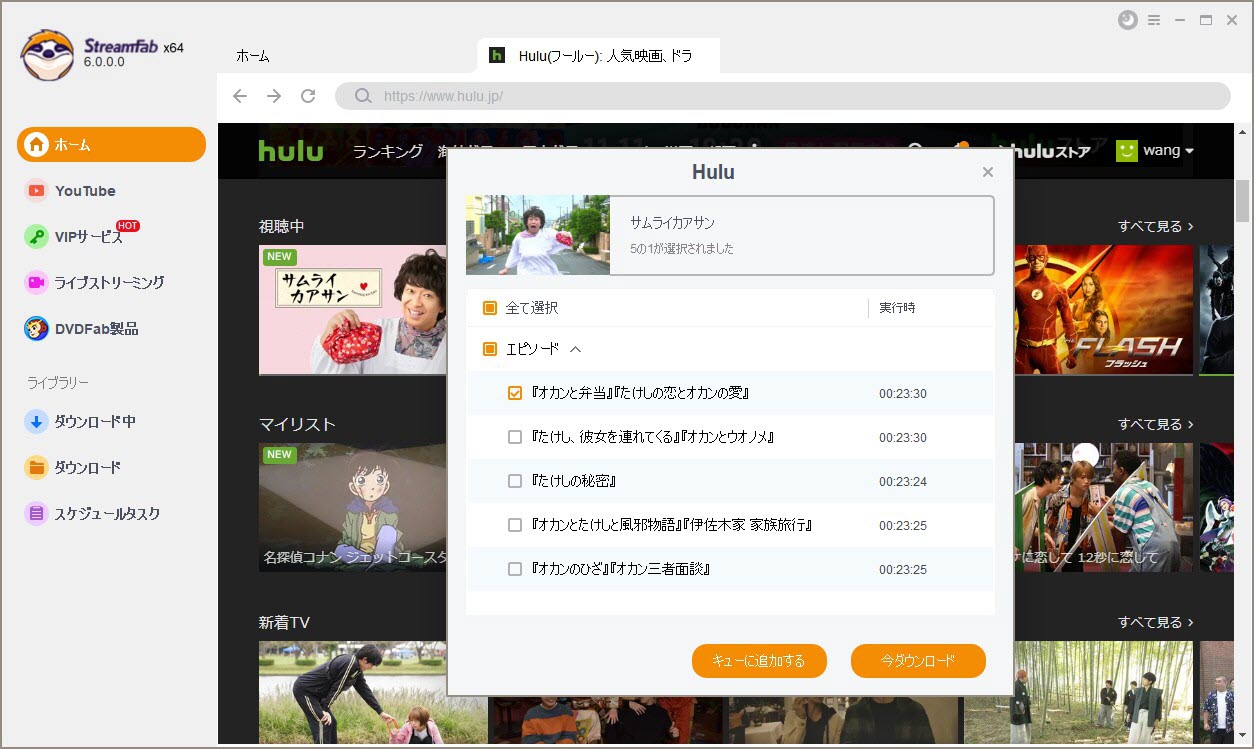Click the 00:23:24 duration value

coord(903,481)
